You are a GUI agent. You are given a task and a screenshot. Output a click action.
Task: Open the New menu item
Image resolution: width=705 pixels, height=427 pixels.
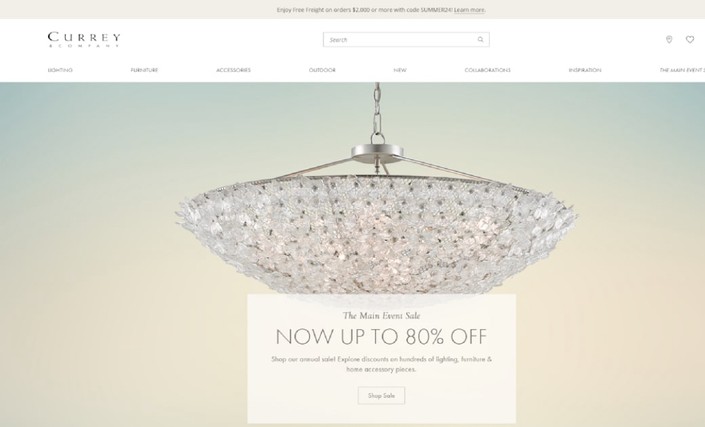pyautogui.click(x=400, y=70)
